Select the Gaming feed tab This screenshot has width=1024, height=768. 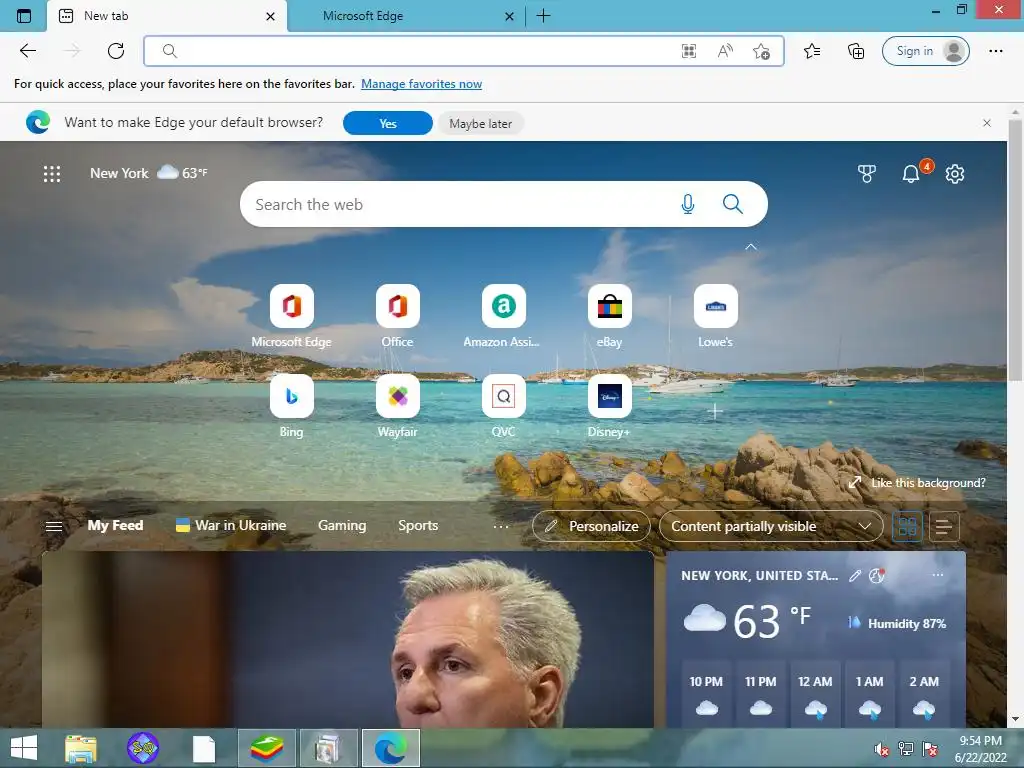point(342,526)
